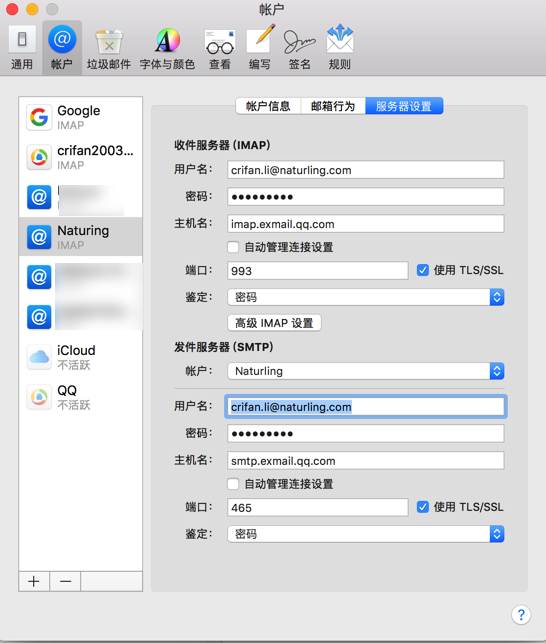Close the 帐户 preferences window
The width and height of the screenshot is (546, 643).
(x=12, y=9)
